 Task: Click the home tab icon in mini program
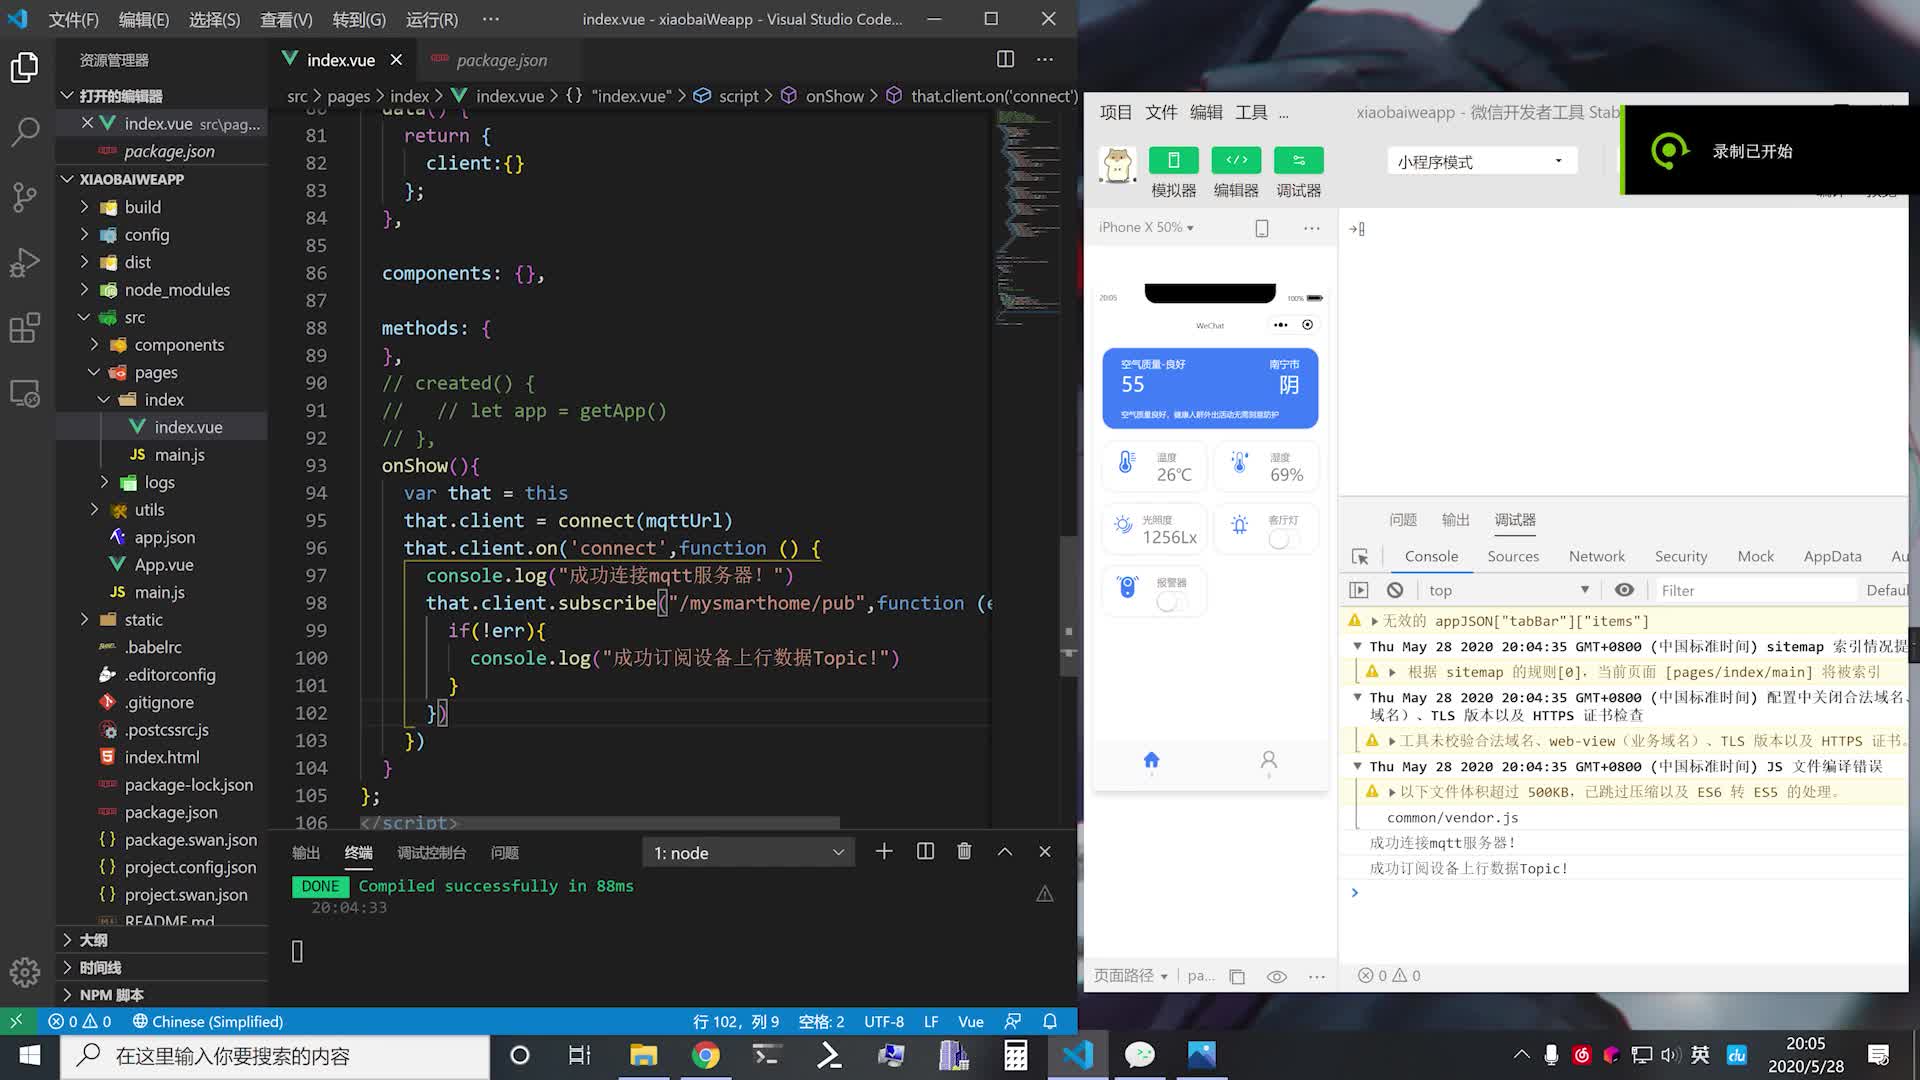coord(1151,761)
